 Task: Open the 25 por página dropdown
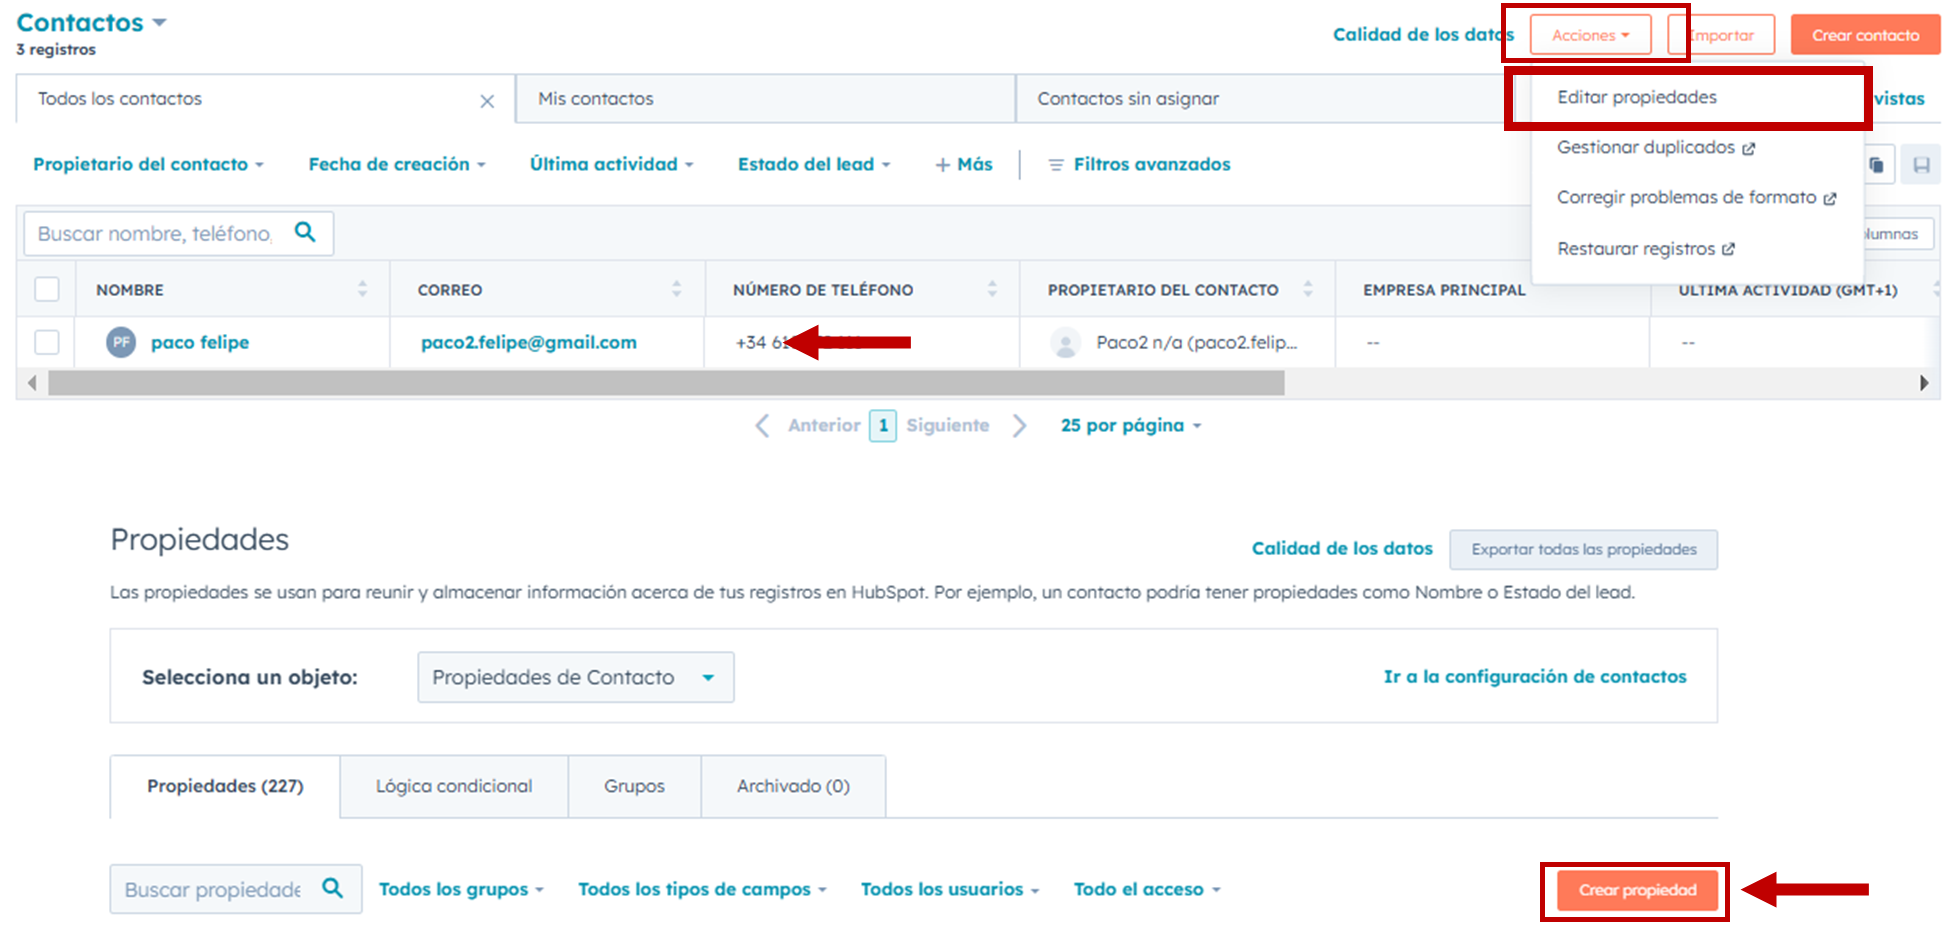coord(1130,425)
